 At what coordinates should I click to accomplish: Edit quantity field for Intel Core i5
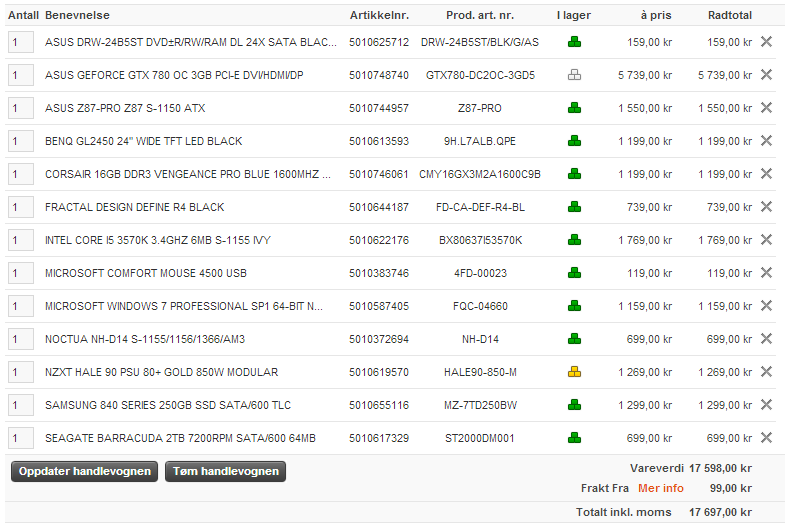21,240
